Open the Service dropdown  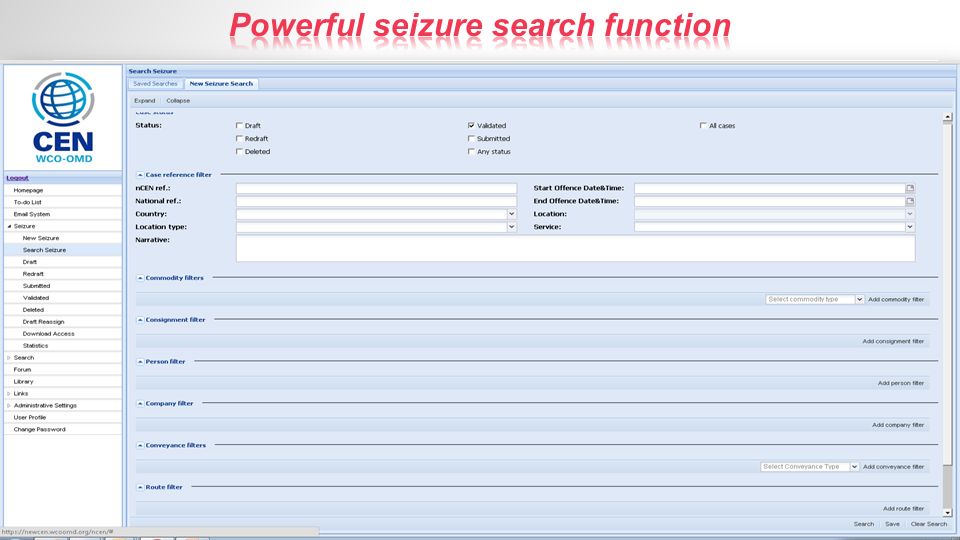point(910,227)
